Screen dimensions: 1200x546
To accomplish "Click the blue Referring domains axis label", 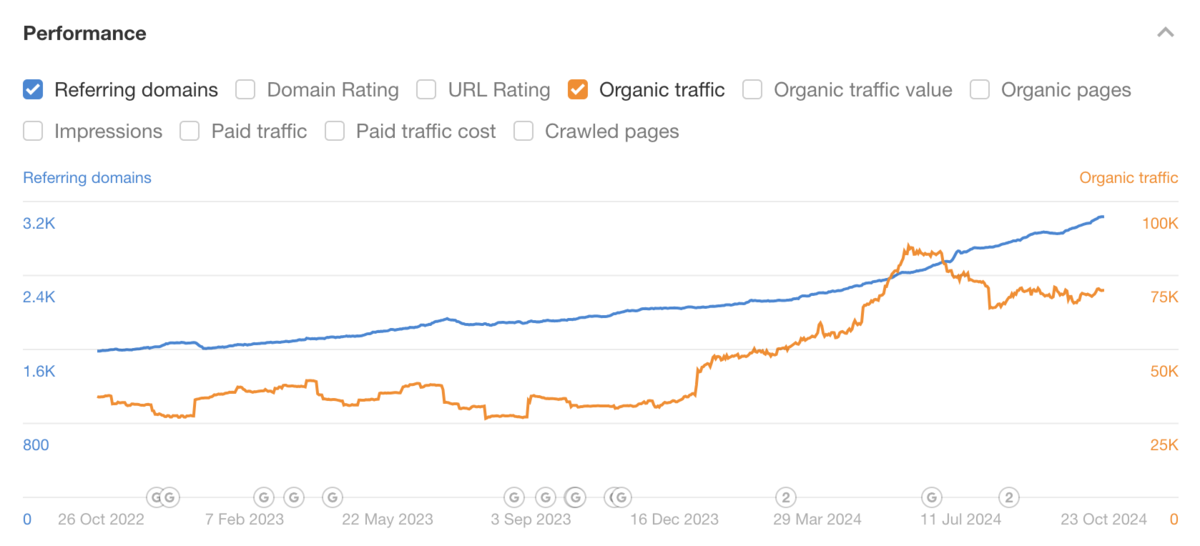I will click(87, 178).
